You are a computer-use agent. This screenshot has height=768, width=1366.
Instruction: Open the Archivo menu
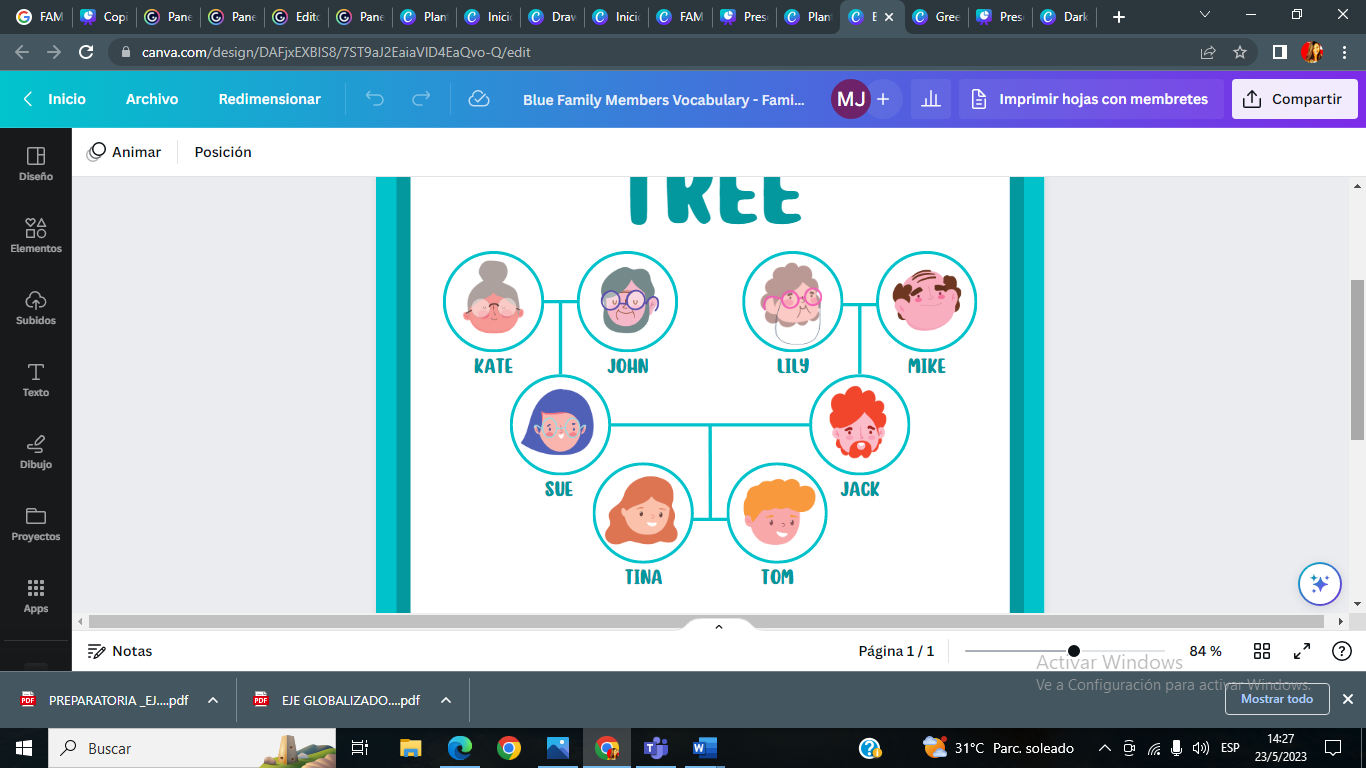point(152,99)
